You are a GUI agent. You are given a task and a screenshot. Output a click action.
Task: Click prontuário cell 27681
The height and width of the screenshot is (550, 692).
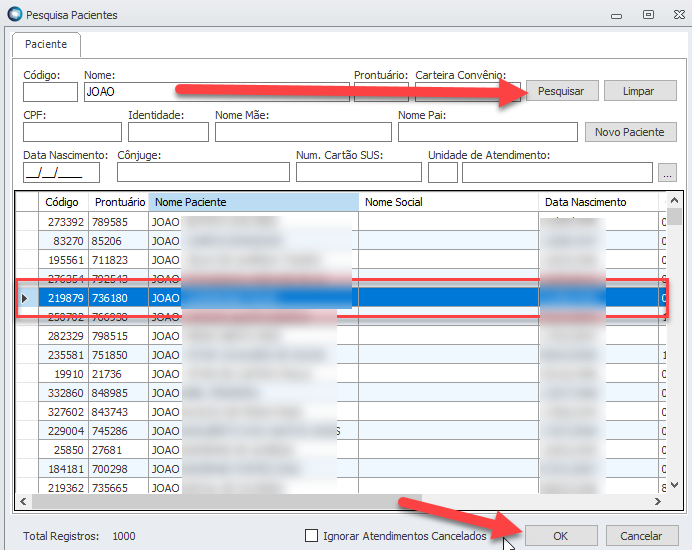(x=119, y=450)
